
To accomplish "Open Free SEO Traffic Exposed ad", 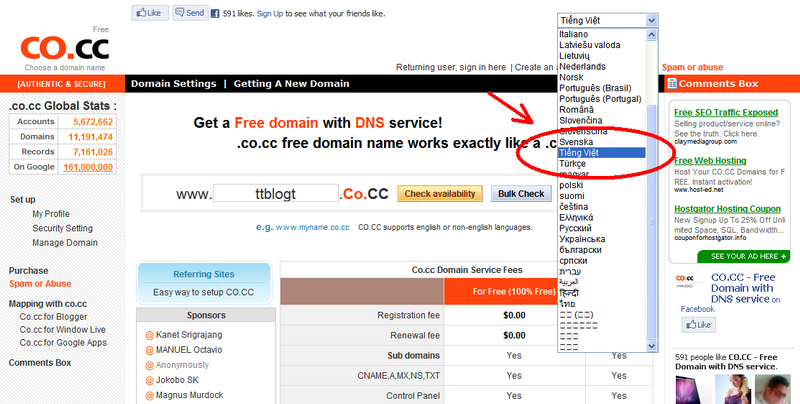I will click(x=726, y=112).
